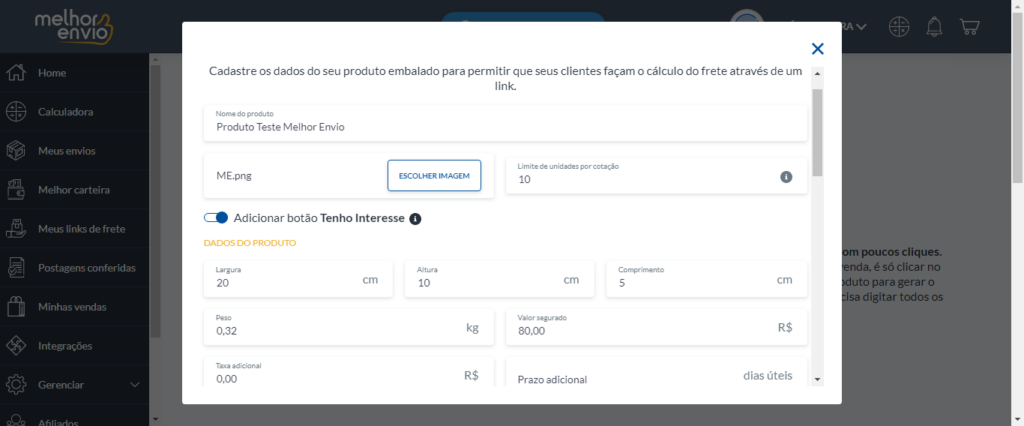Click the dialog scrollbar up arrow
Viewport: 1024px width, 426px height.
click(817, 72)
